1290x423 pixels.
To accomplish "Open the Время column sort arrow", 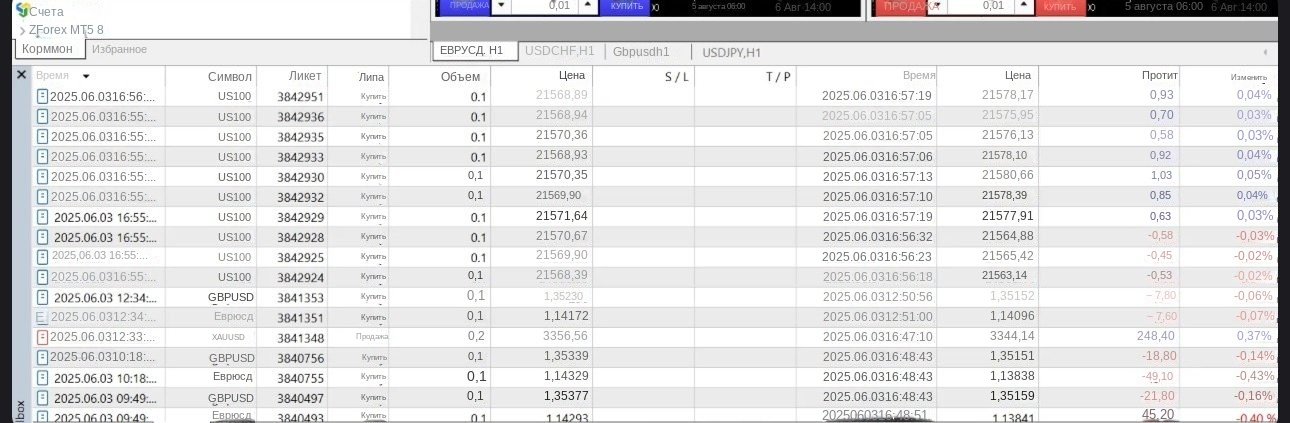I will [x=86, y=76].
